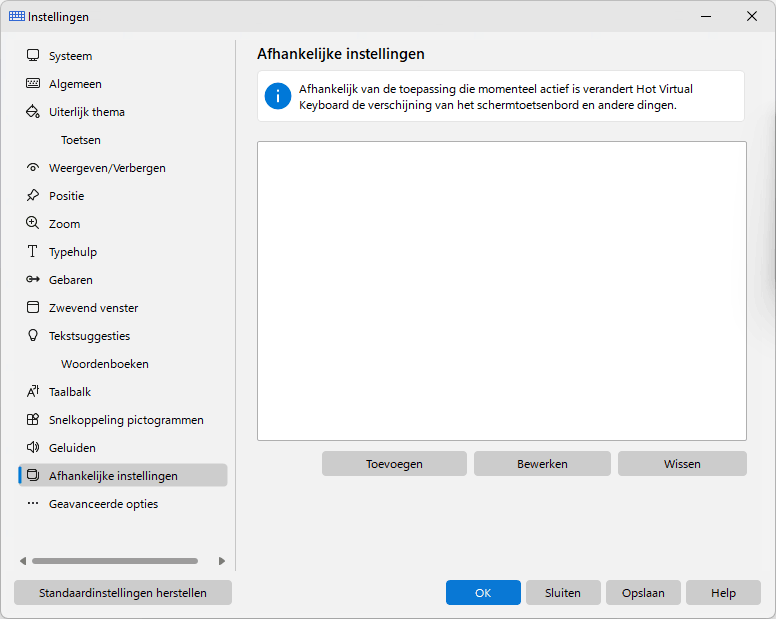This screenshot has width=776, height=619.
Task: Open the Algemeen settings page
Action: 123,84
